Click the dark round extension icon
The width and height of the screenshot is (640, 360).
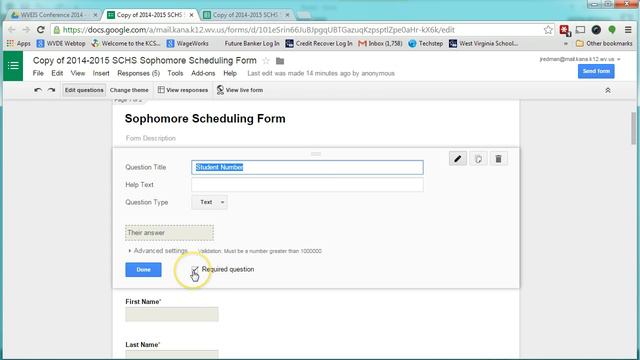pyautogui.click(x=596, y=30)
